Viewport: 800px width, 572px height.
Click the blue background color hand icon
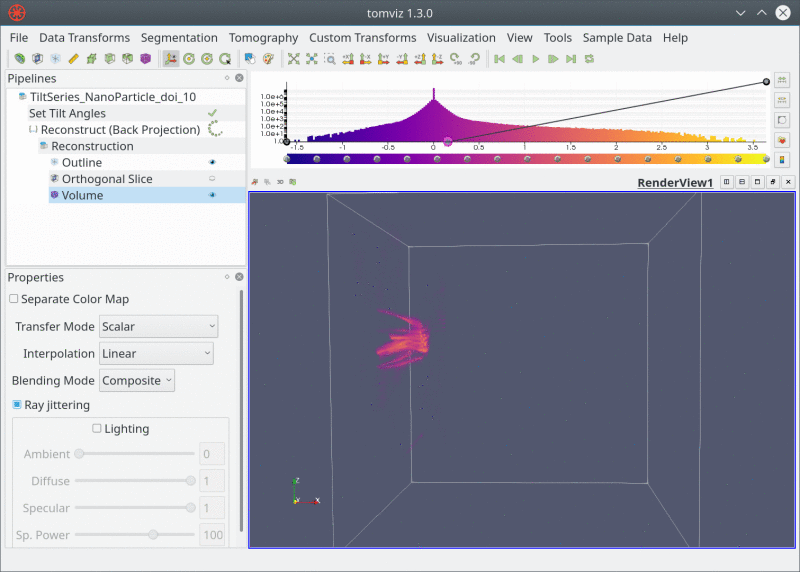tap(249, 59)
